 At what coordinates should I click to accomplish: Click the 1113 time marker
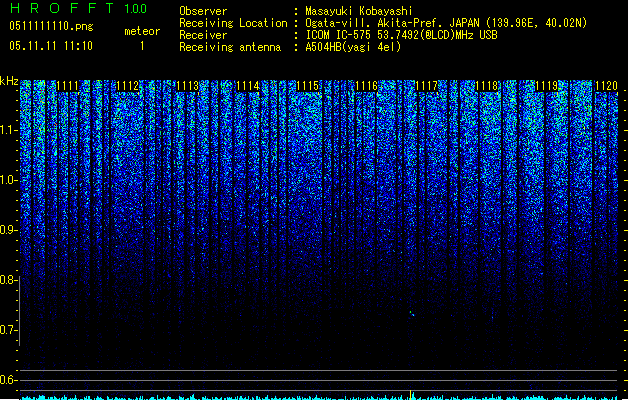[187, 85]
